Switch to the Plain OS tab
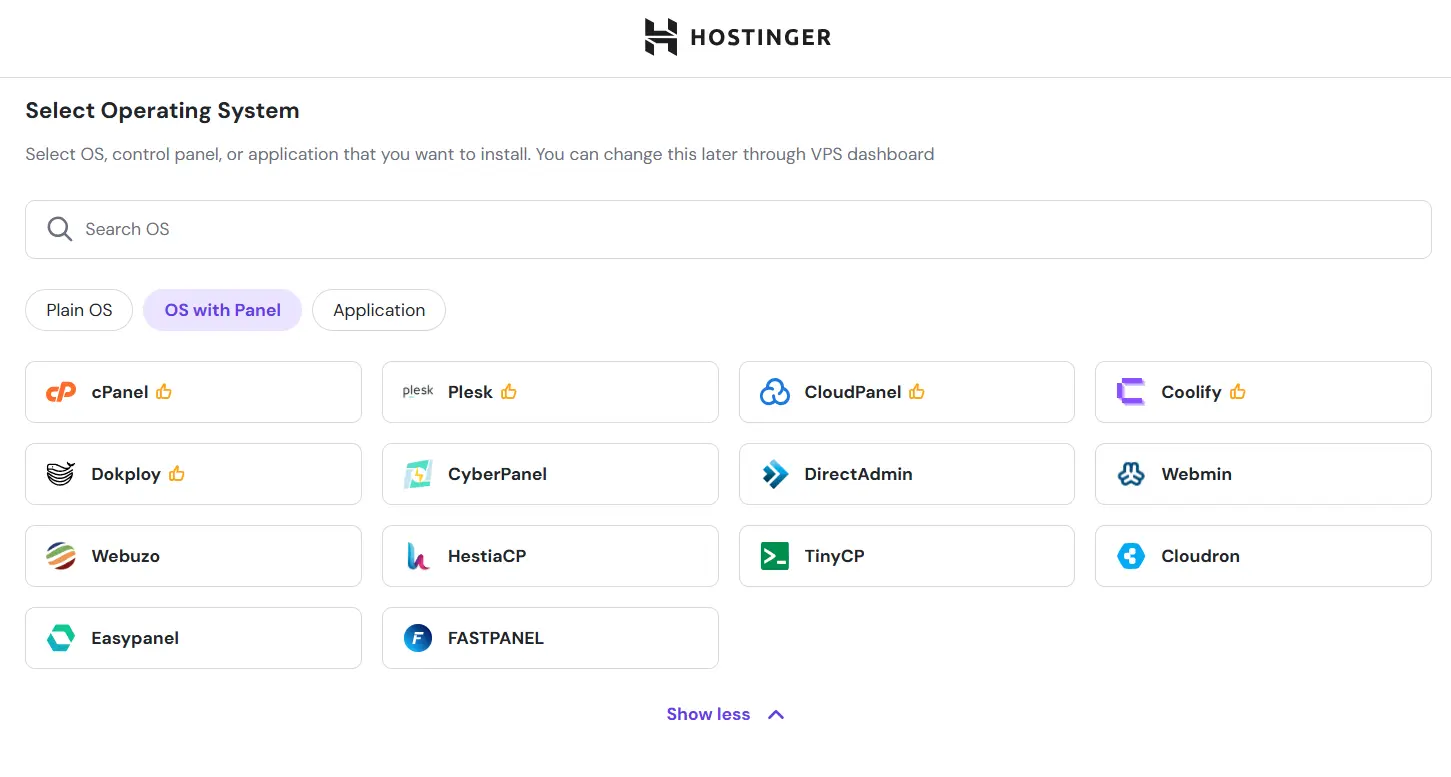 [79, 310]
